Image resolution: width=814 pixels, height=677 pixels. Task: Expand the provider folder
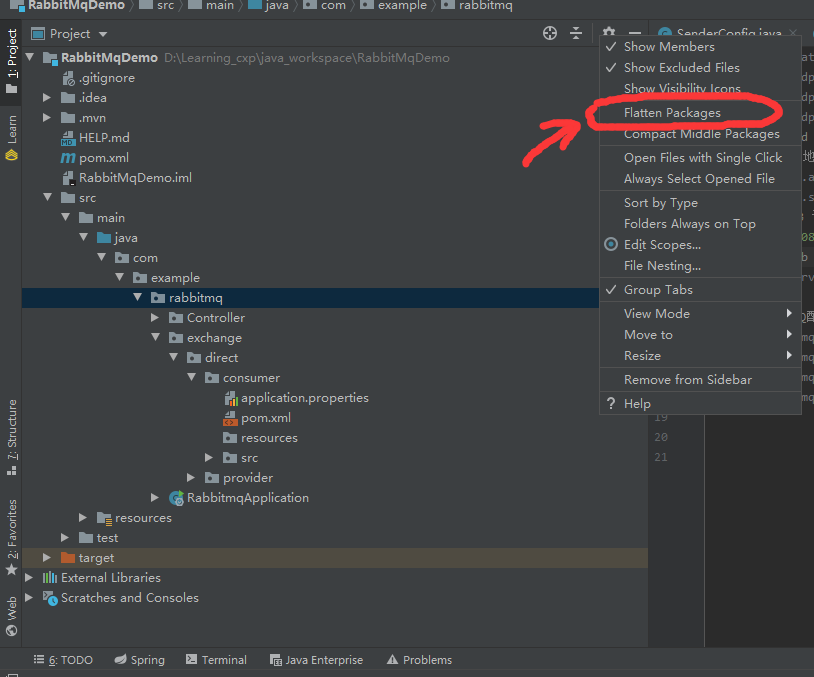coord(191,478)
